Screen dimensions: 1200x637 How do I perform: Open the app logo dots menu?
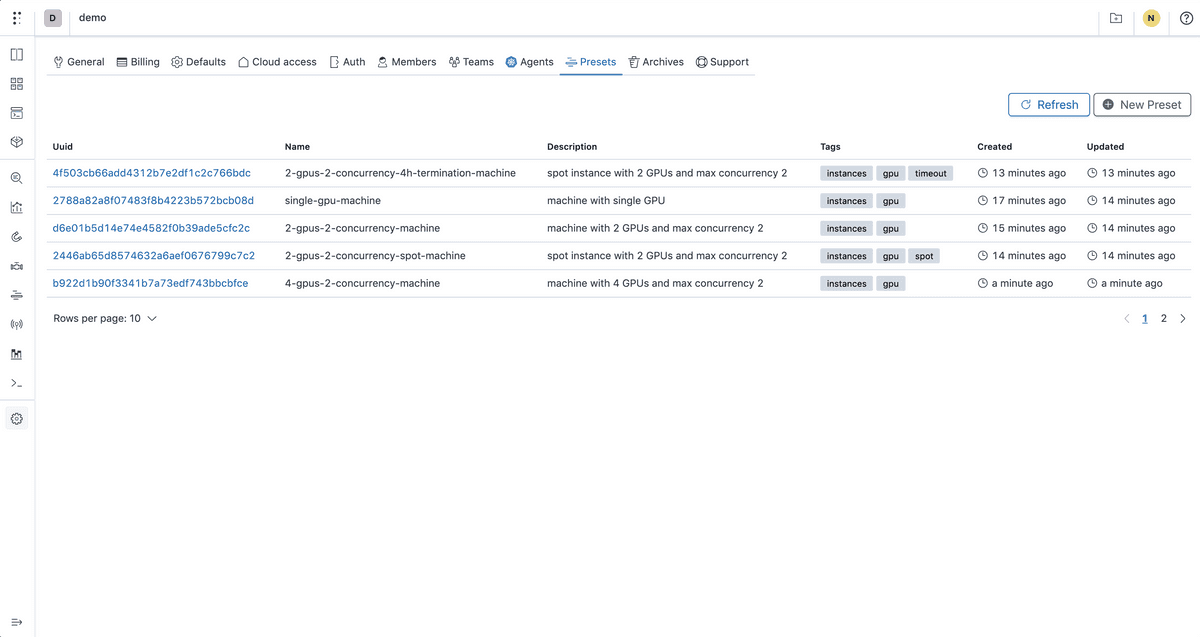pyautogui.click(x=17, y=18)
